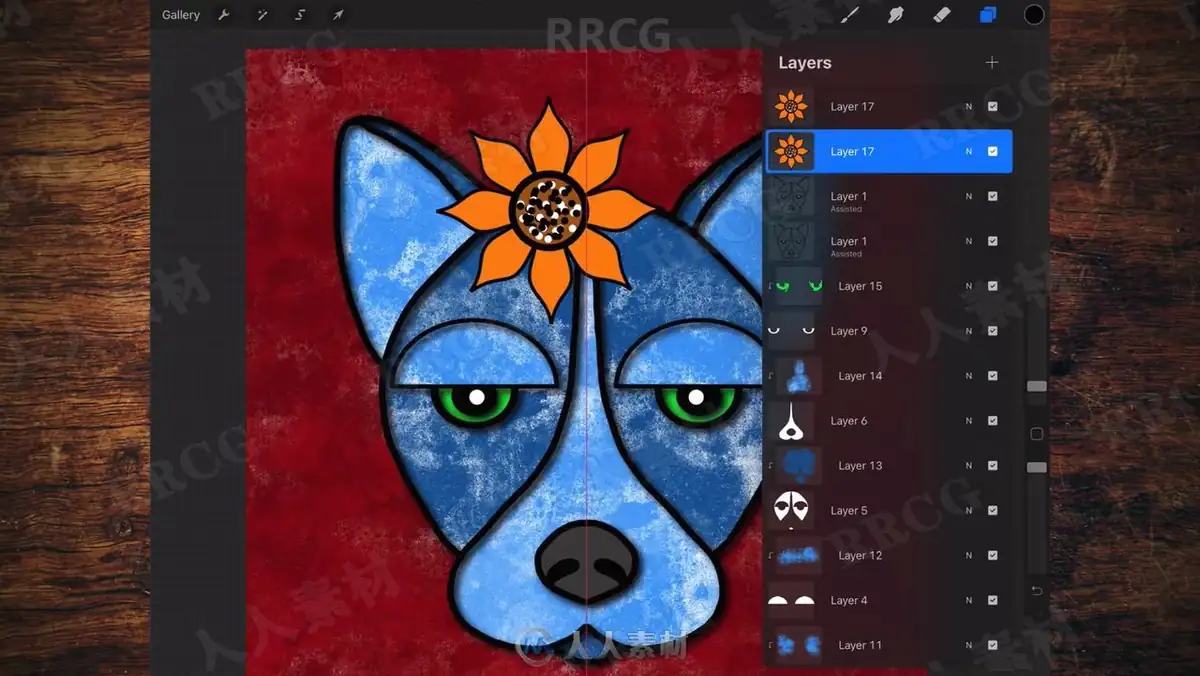
Task: Activate the Transform arrow tool
Action: pyautogui.click(x=338, y=15)
